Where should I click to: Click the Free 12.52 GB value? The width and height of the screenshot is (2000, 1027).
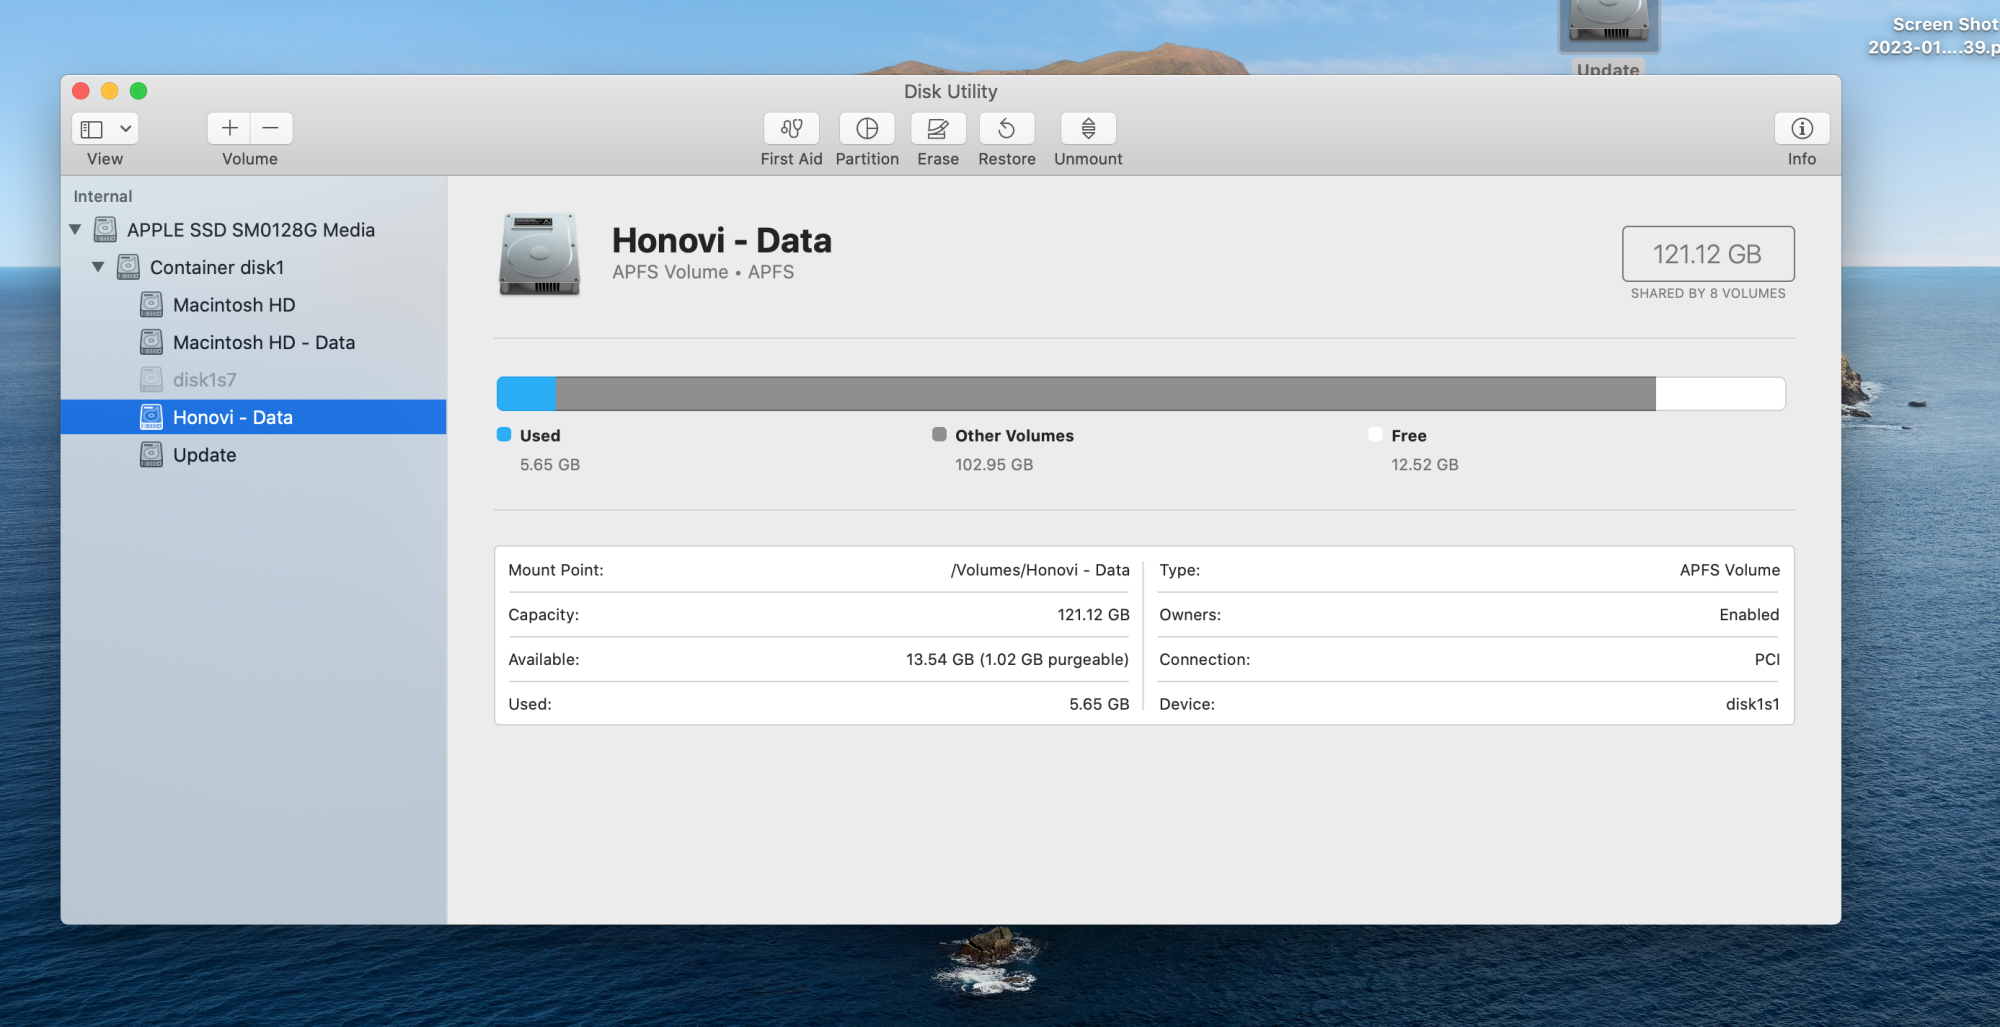1425,465
